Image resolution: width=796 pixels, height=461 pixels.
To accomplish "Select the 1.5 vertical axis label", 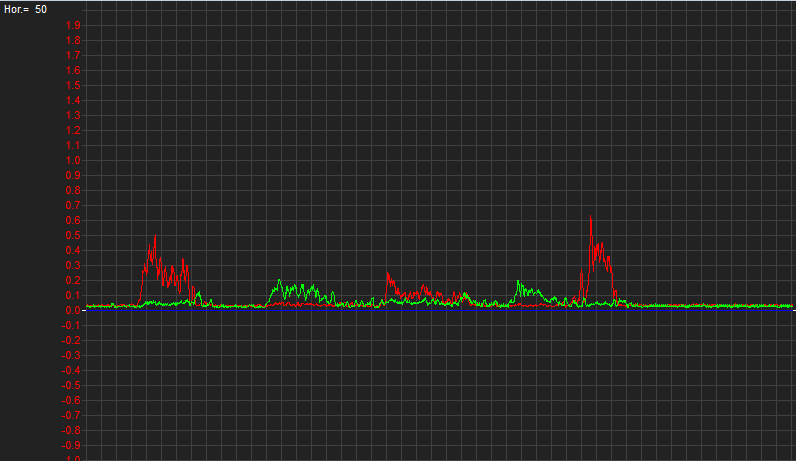I will (75, 85).
